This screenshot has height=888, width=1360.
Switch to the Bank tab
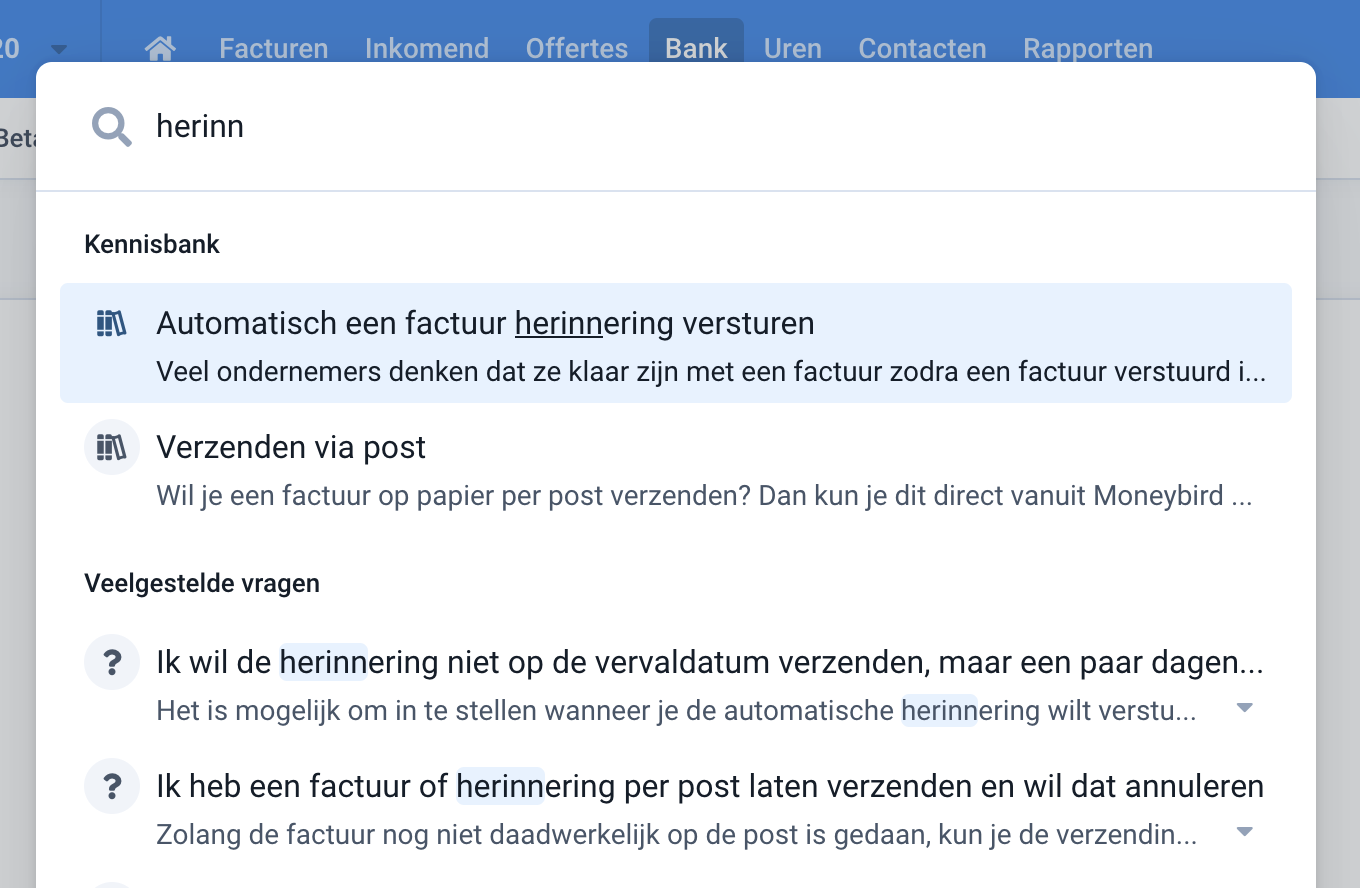pos(696,47)
